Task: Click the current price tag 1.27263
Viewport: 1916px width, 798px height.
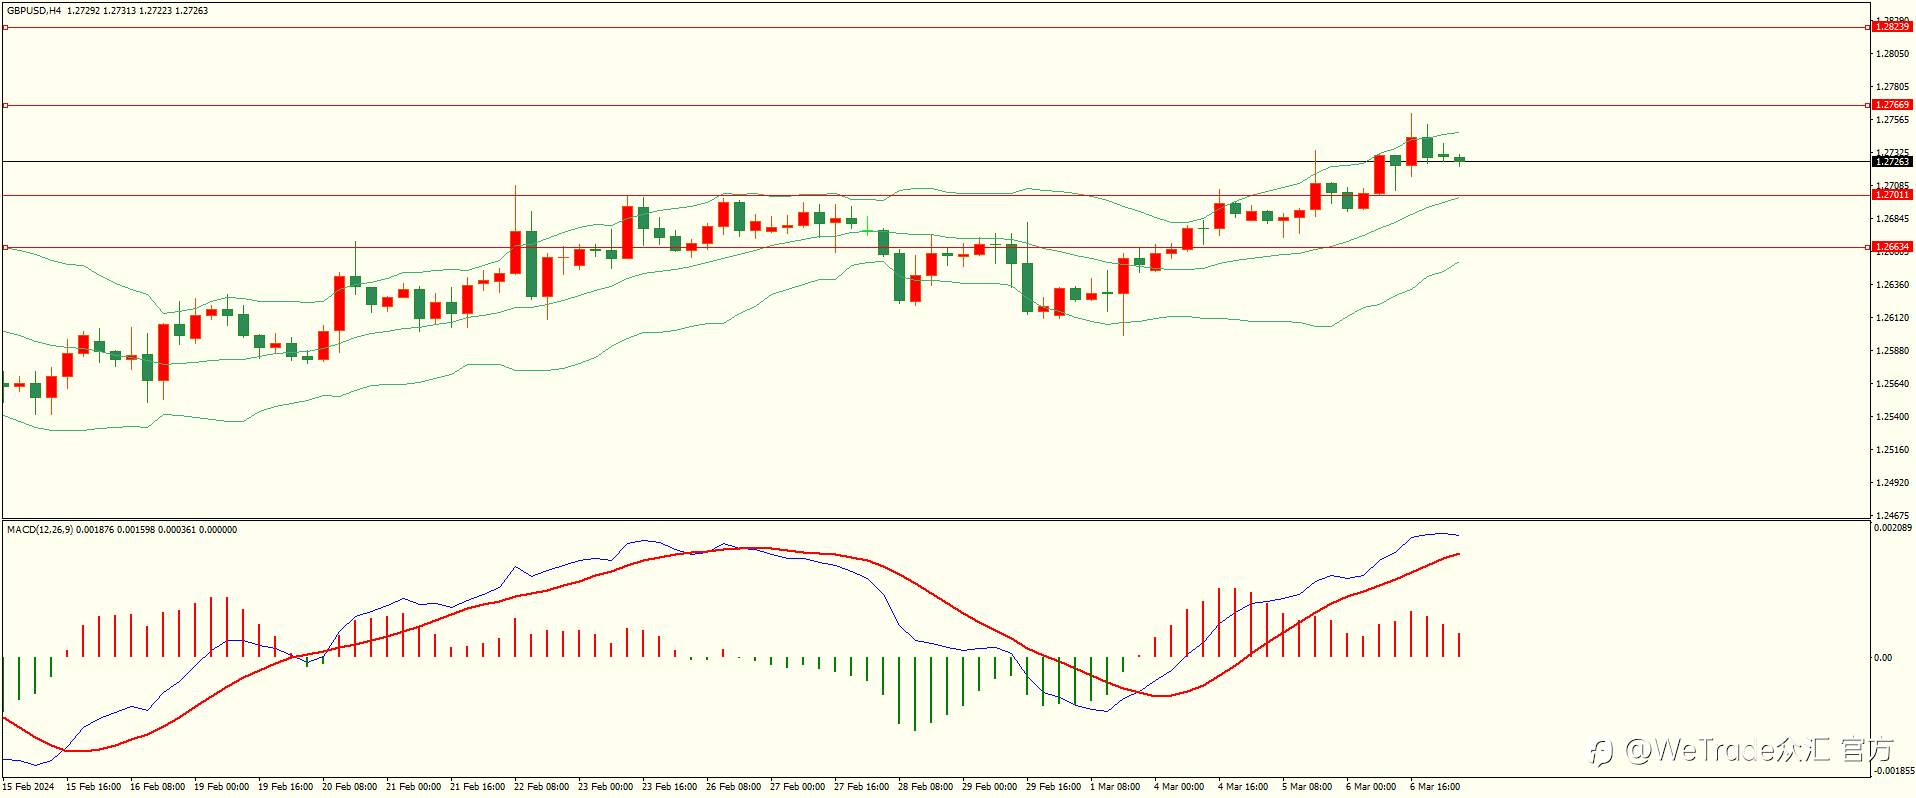Action: (x=1892, y=161)
